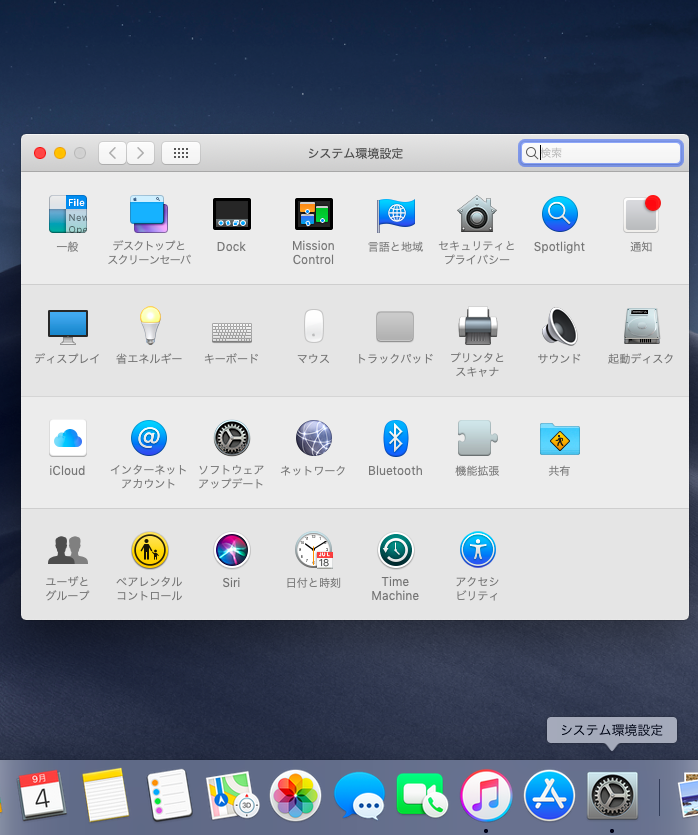Click System Preferences gear in Dock
This screenshot has height=835, width=698.
(612, 796)
